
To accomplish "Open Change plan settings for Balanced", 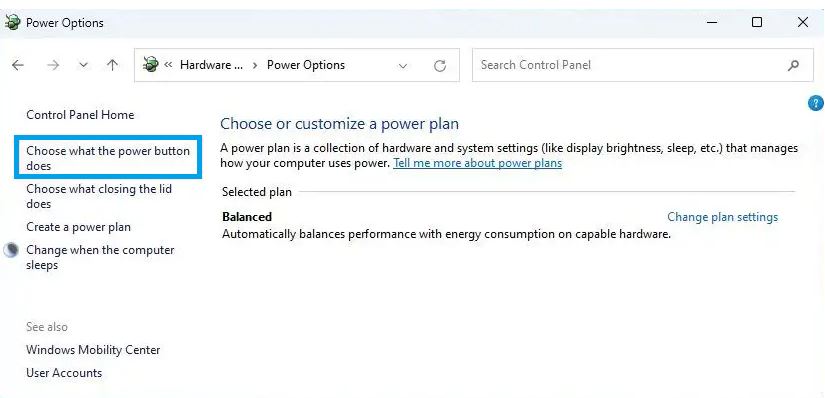I will pos(722,217).
